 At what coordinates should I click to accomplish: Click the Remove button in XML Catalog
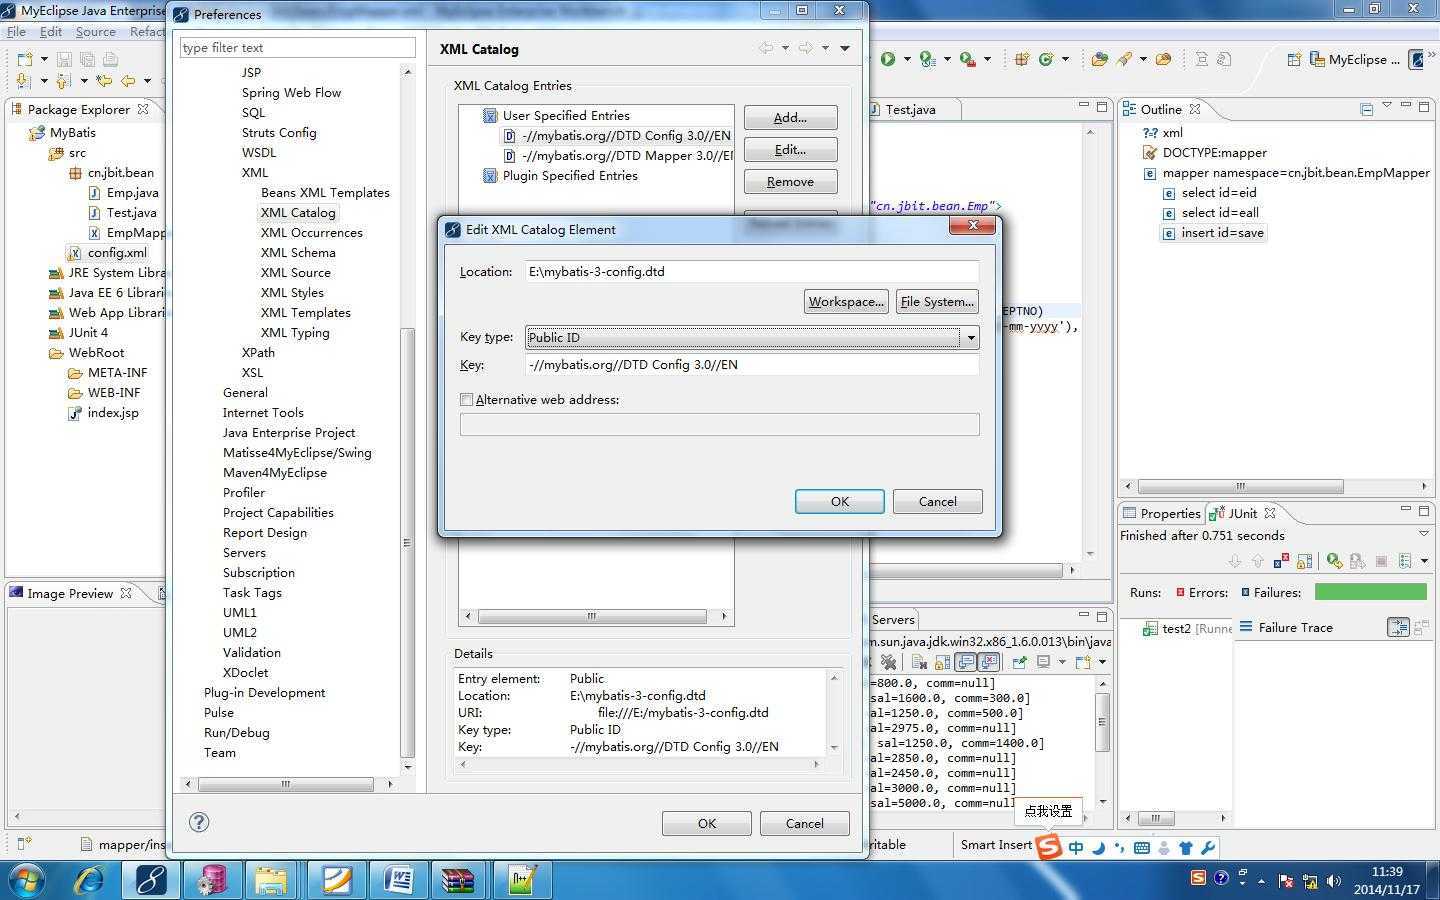(790, 181)
